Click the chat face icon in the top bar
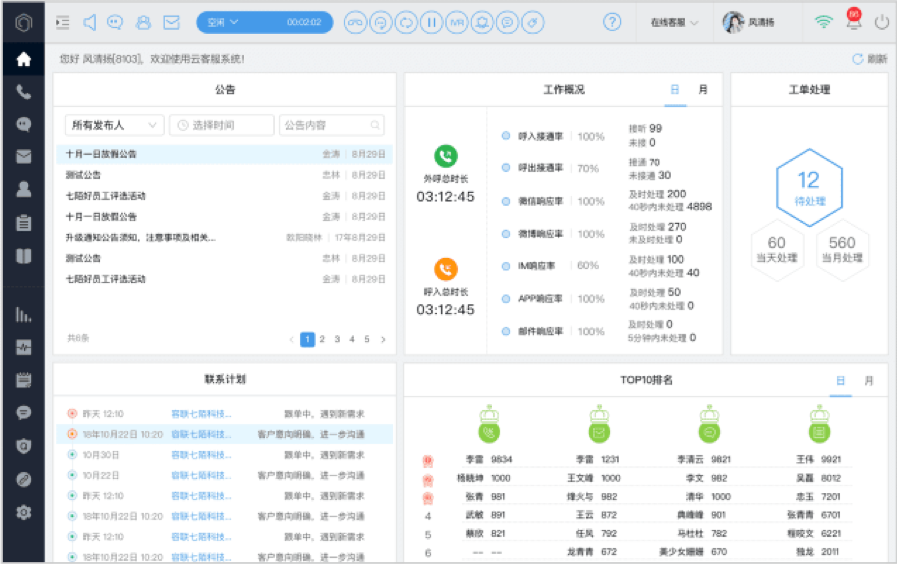The width and height of the screenshot is (897, 564). click(x=115, y=22)
